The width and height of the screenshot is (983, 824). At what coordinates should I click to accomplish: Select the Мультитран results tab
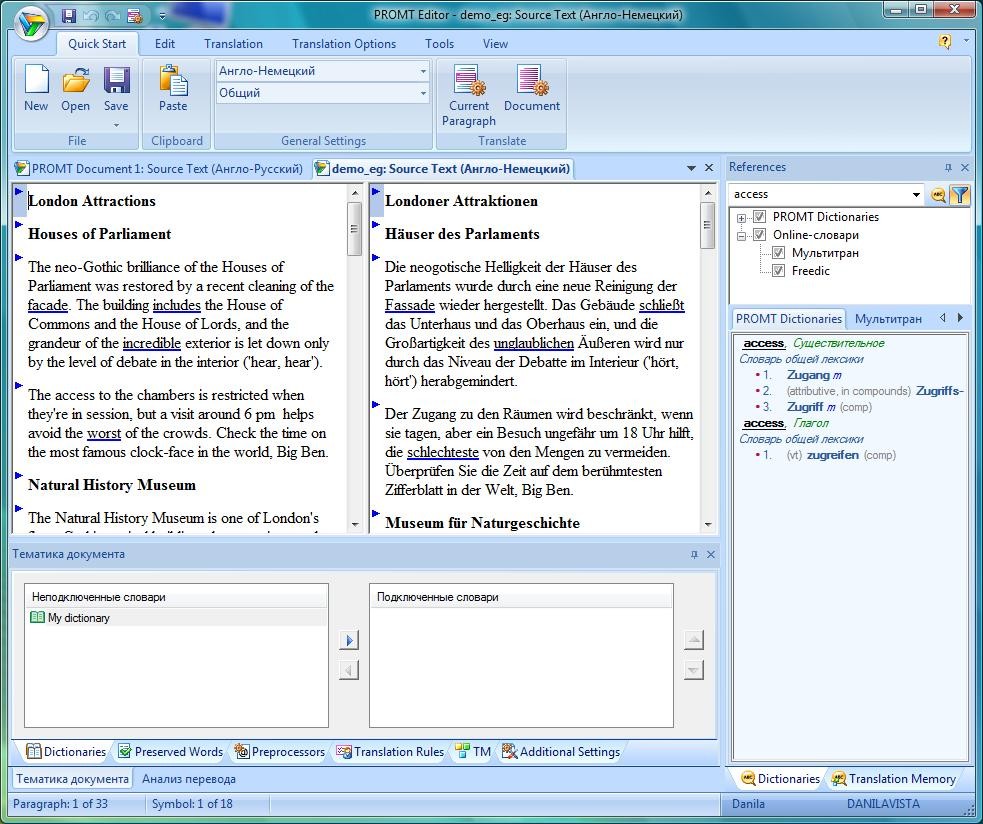coord(888,319)
